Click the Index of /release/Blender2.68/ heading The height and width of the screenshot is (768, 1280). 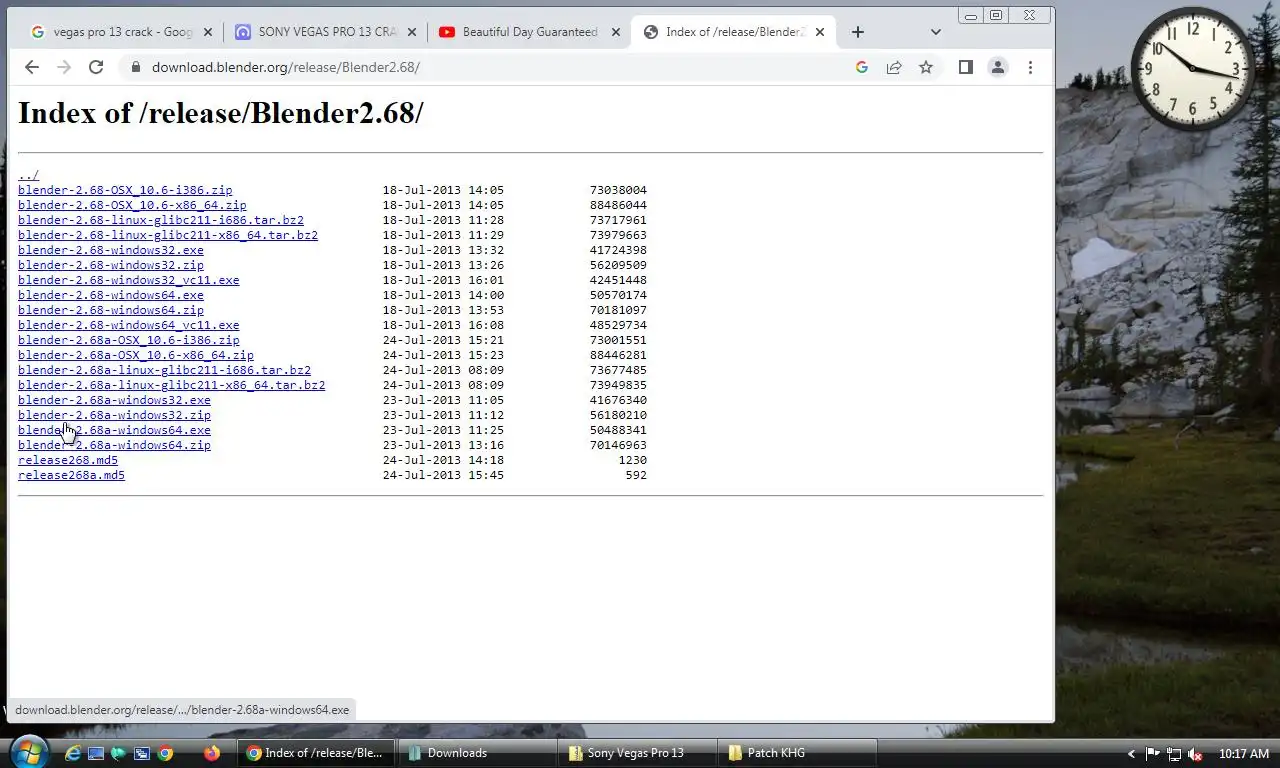coord(221,113)
